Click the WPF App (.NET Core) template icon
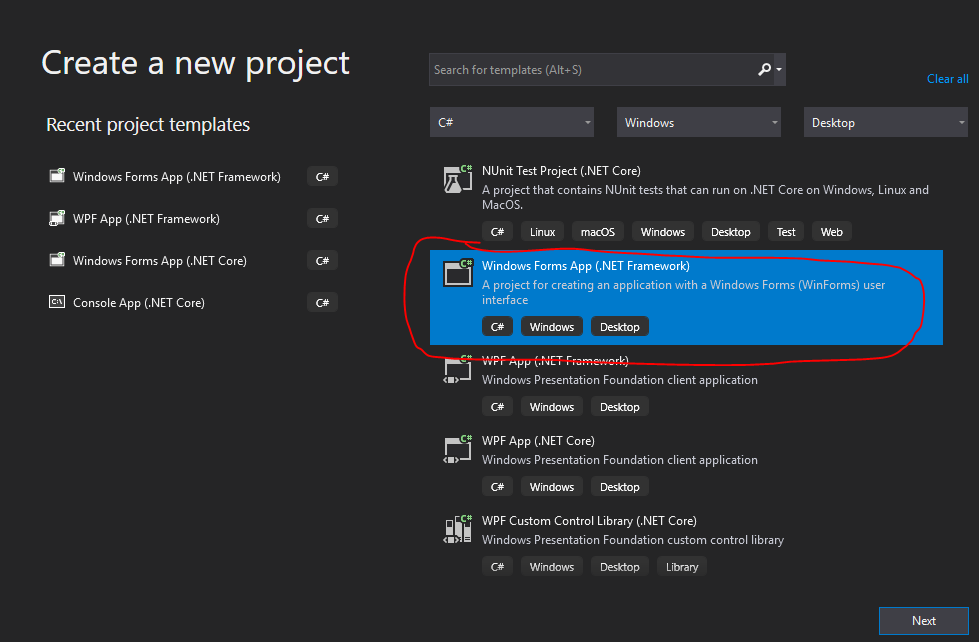Viewport: 979px width, 642px height. 458,449
